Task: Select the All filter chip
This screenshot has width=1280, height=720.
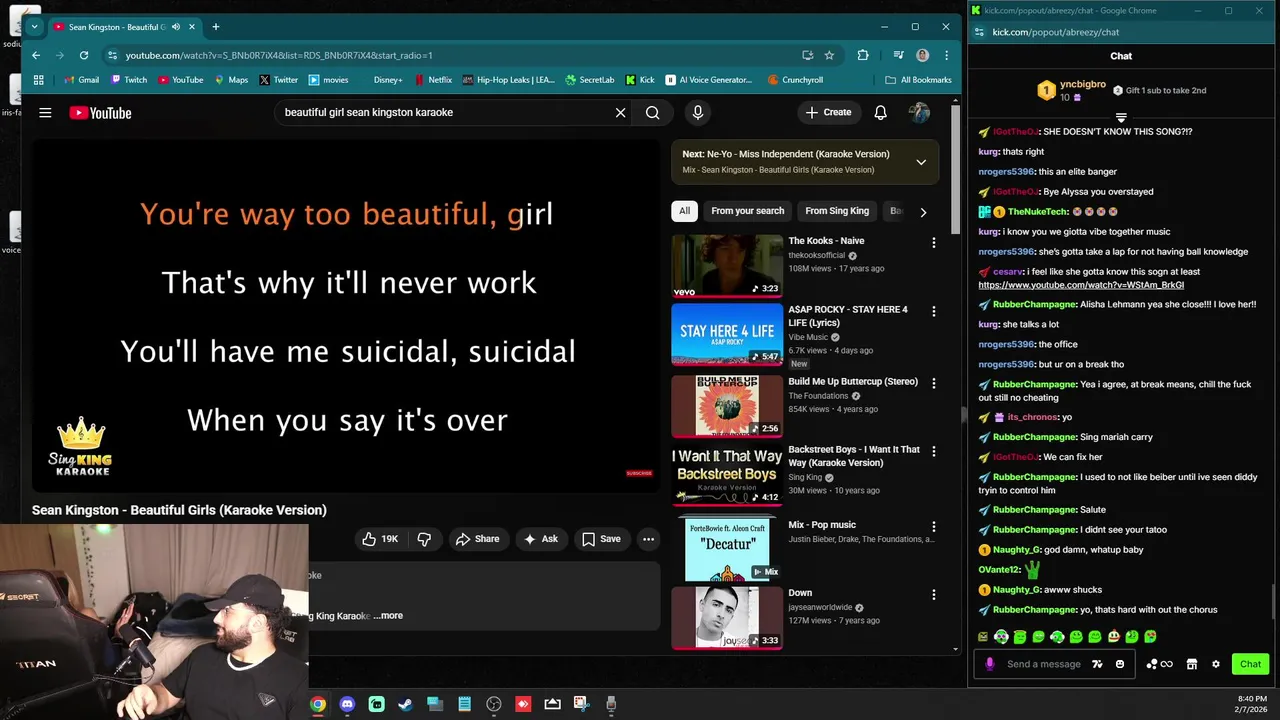Action: click(x=684, y=211)
